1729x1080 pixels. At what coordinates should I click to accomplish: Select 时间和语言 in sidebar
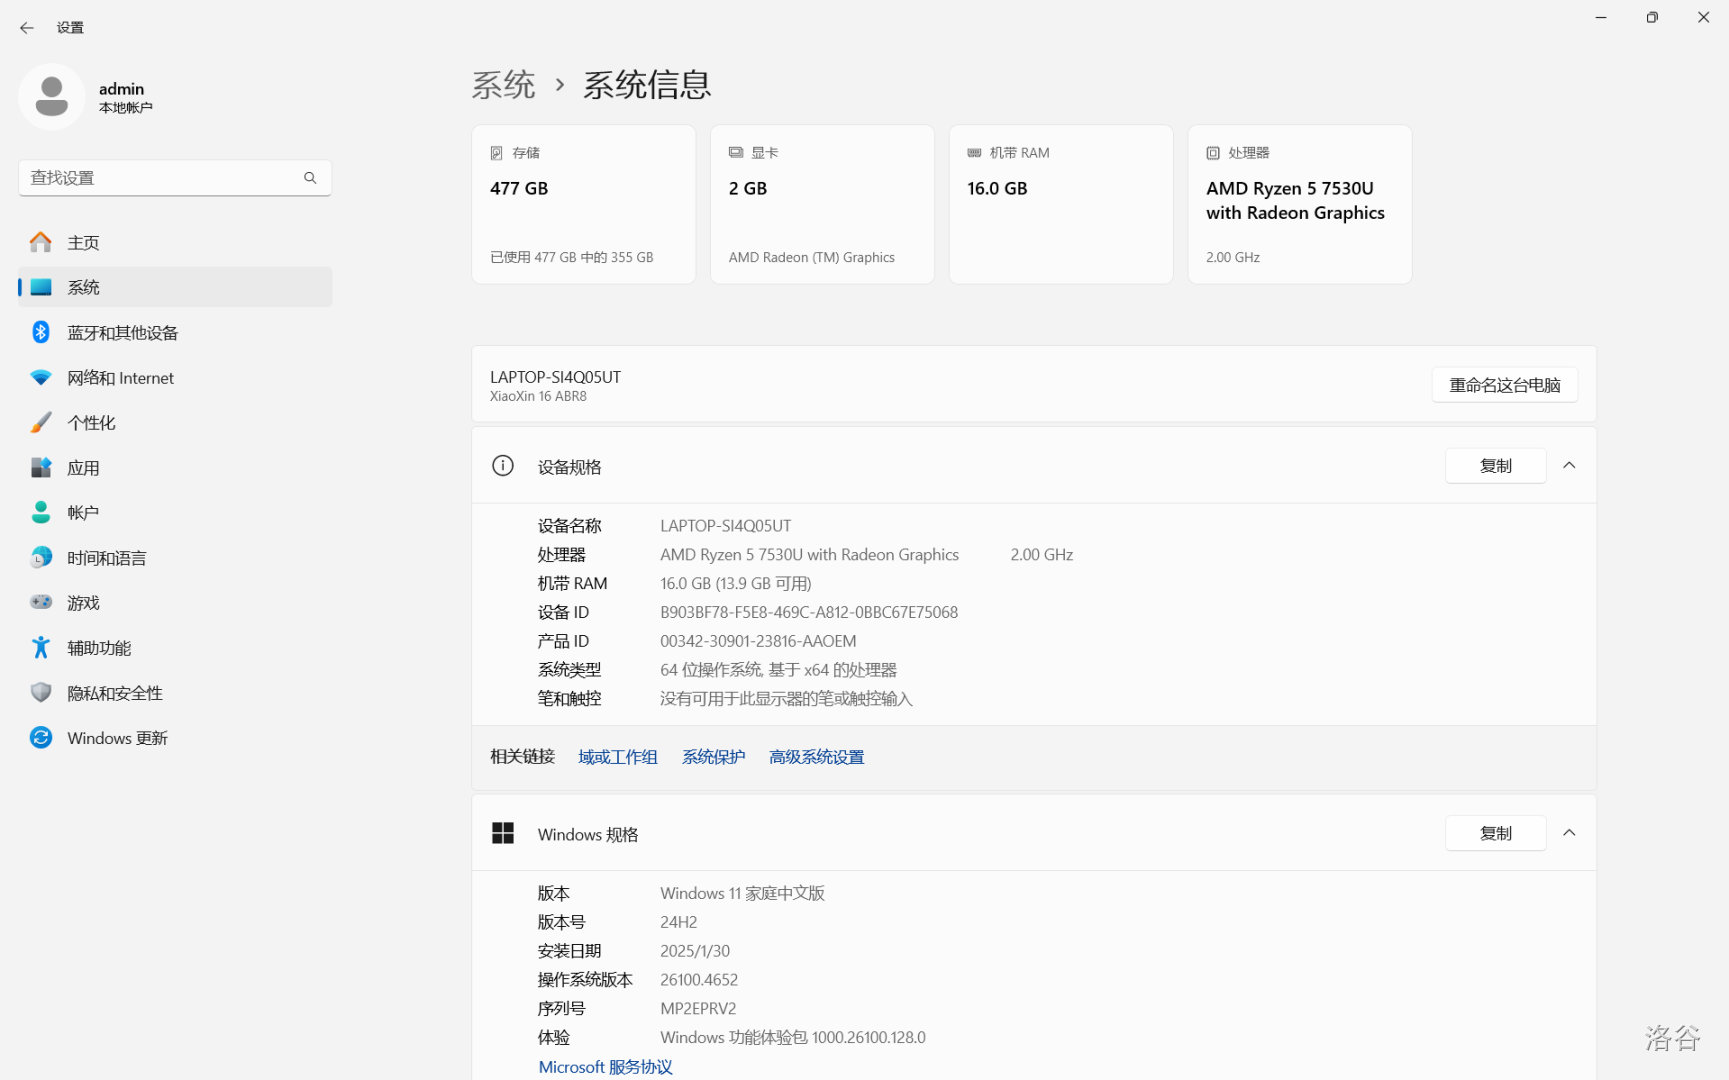(106, 558)
